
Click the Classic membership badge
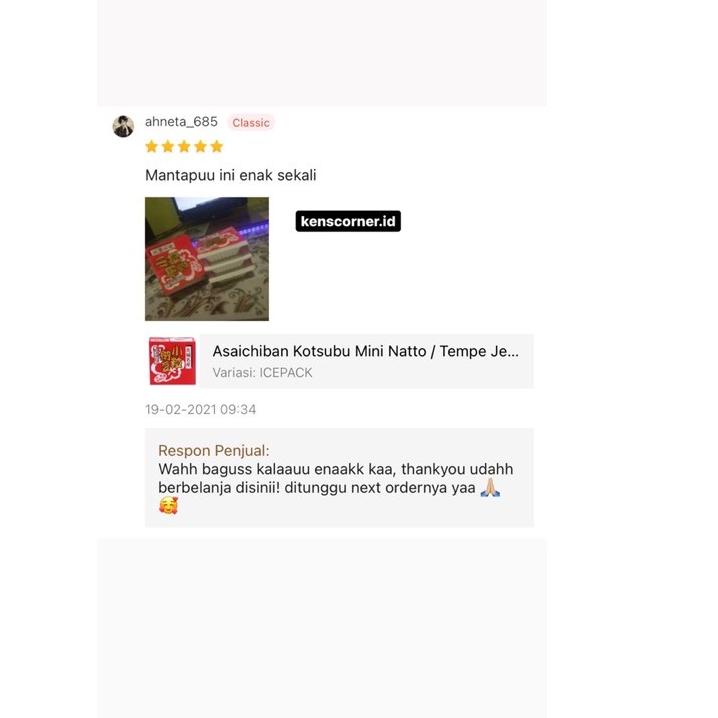pos(251,123)
